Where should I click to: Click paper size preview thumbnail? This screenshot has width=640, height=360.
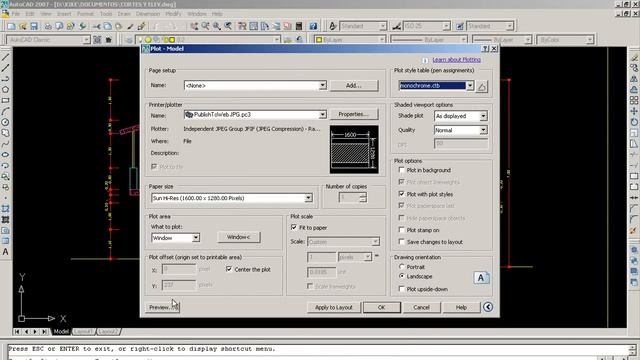point(354,150)
